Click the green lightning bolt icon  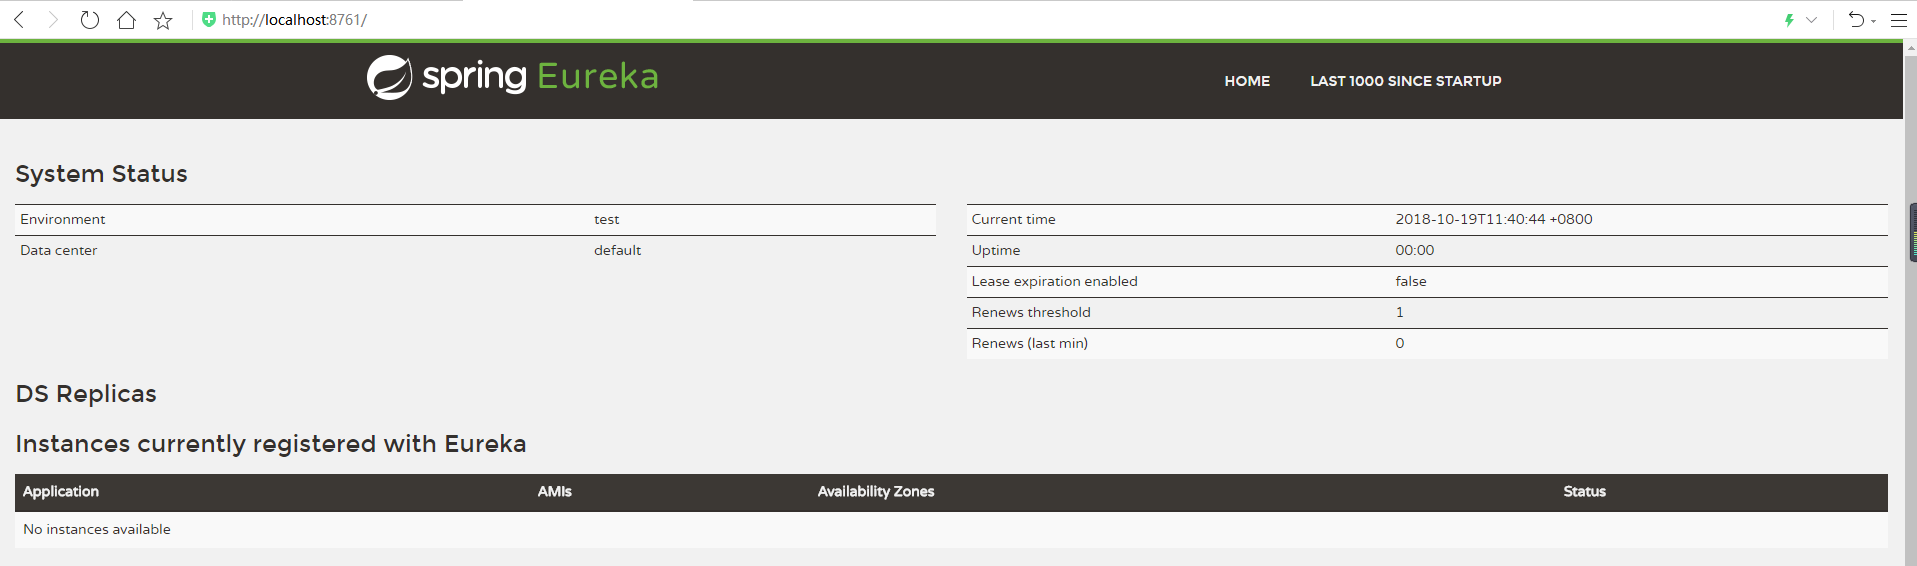pos(1789,20)
